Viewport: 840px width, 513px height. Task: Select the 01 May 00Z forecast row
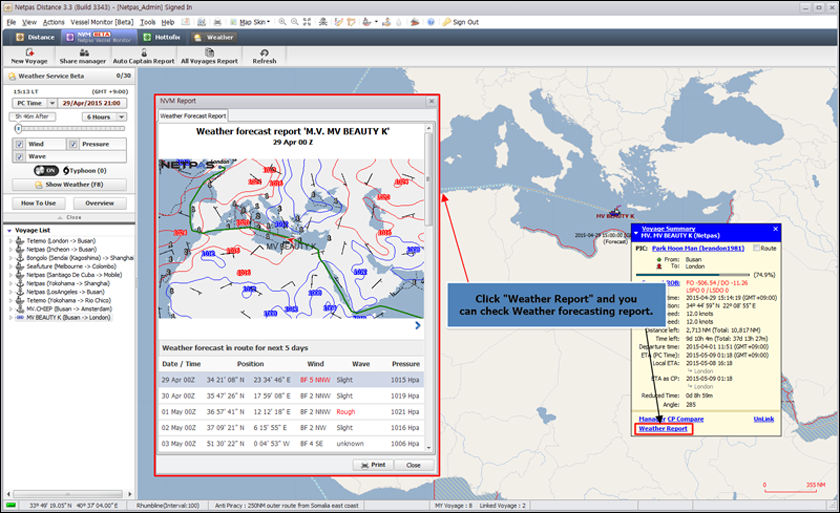tap(291, 412)
